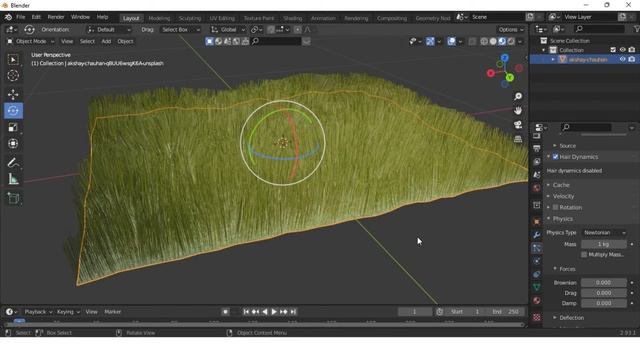This screenshot has width=640, height=360.
Task: Open the Object Data properties tab icon
Action: click(x=537, y=287)
